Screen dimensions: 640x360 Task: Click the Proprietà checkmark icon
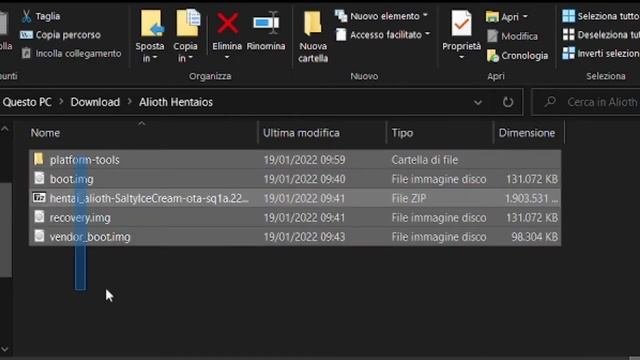(x=461, y=24)
